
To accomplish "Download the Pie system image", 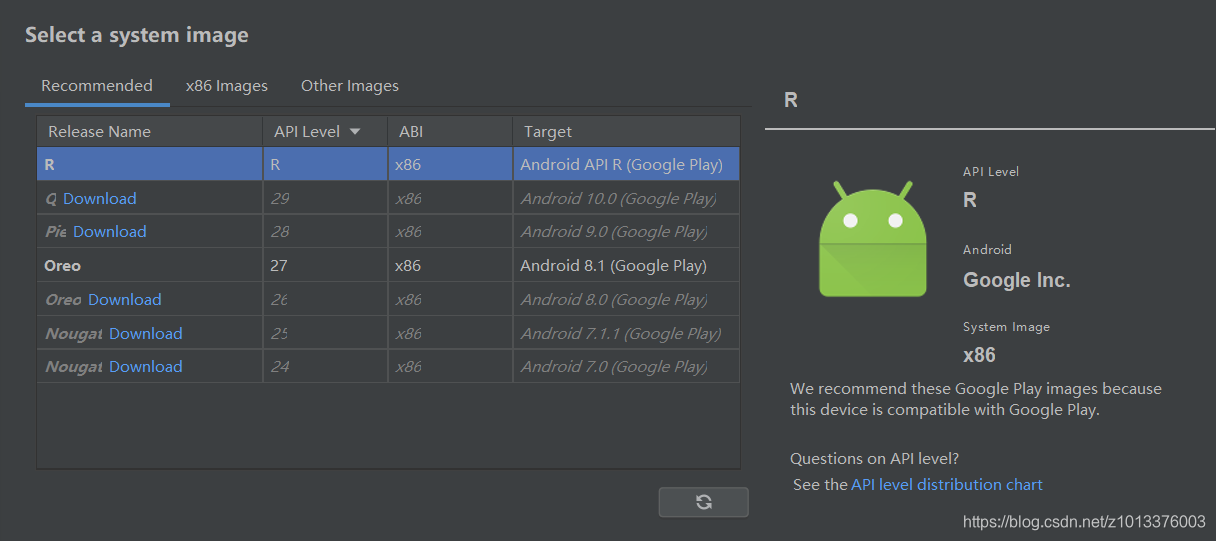I will tap(110, 231).
